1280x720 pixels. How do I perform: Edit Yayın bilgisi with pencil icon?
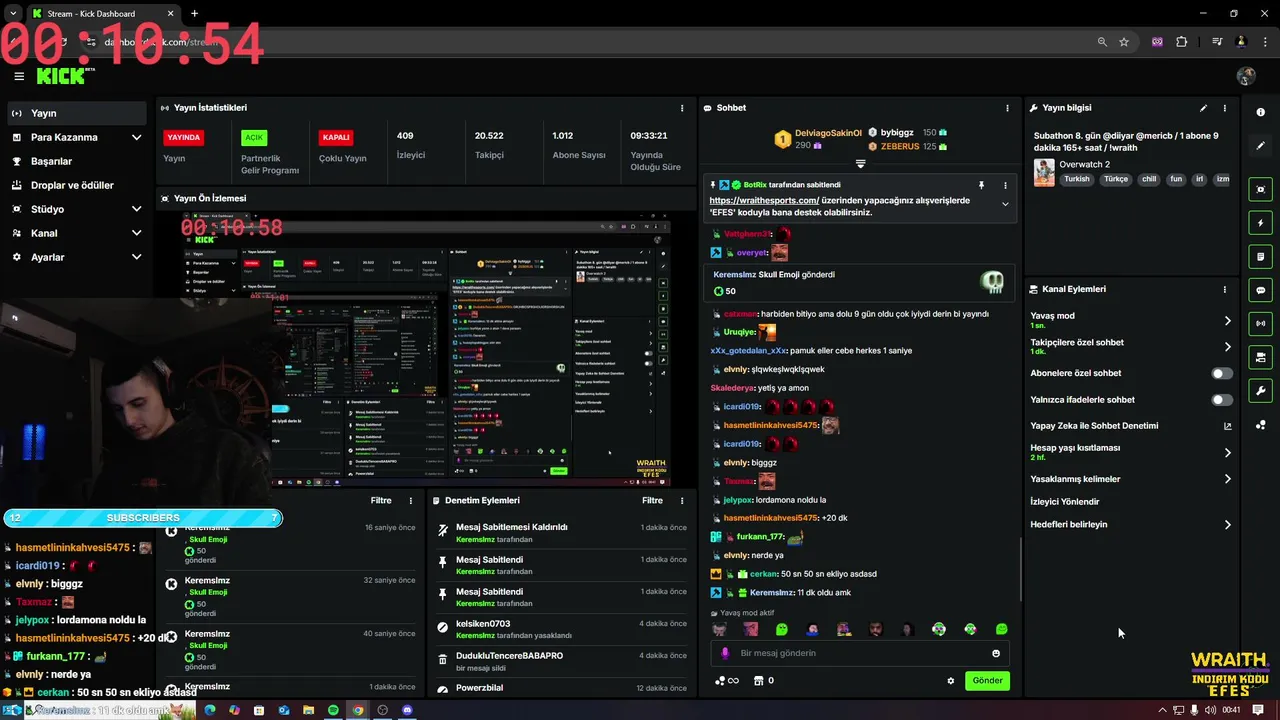coord(1203,108)
